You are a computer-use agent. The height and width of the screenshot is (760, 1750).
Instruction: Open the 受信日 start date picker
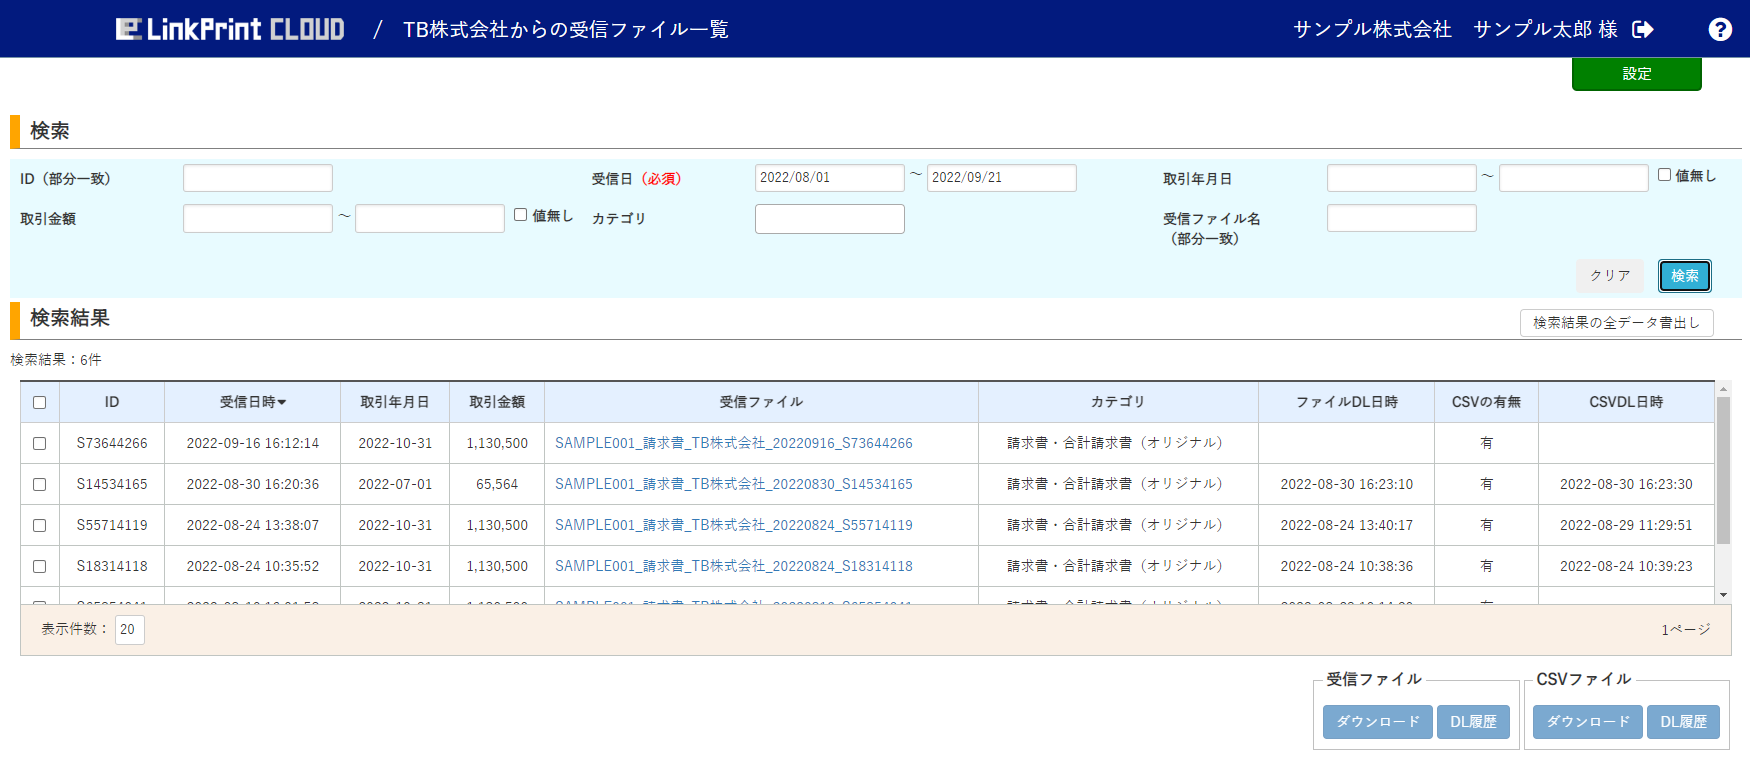829,178
